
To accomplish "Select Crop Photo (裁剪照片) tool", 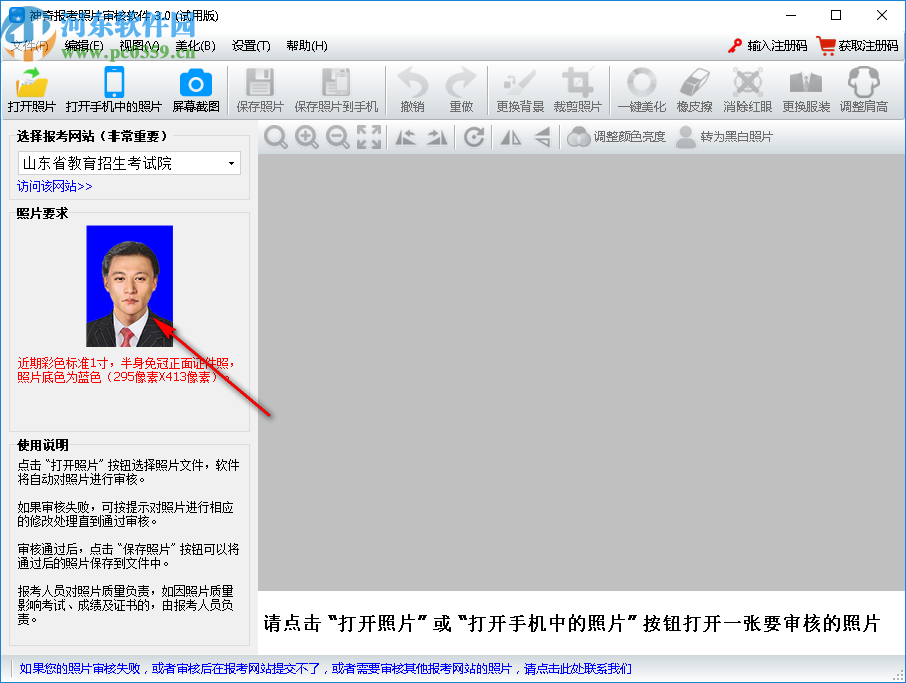I will point(578,90).
